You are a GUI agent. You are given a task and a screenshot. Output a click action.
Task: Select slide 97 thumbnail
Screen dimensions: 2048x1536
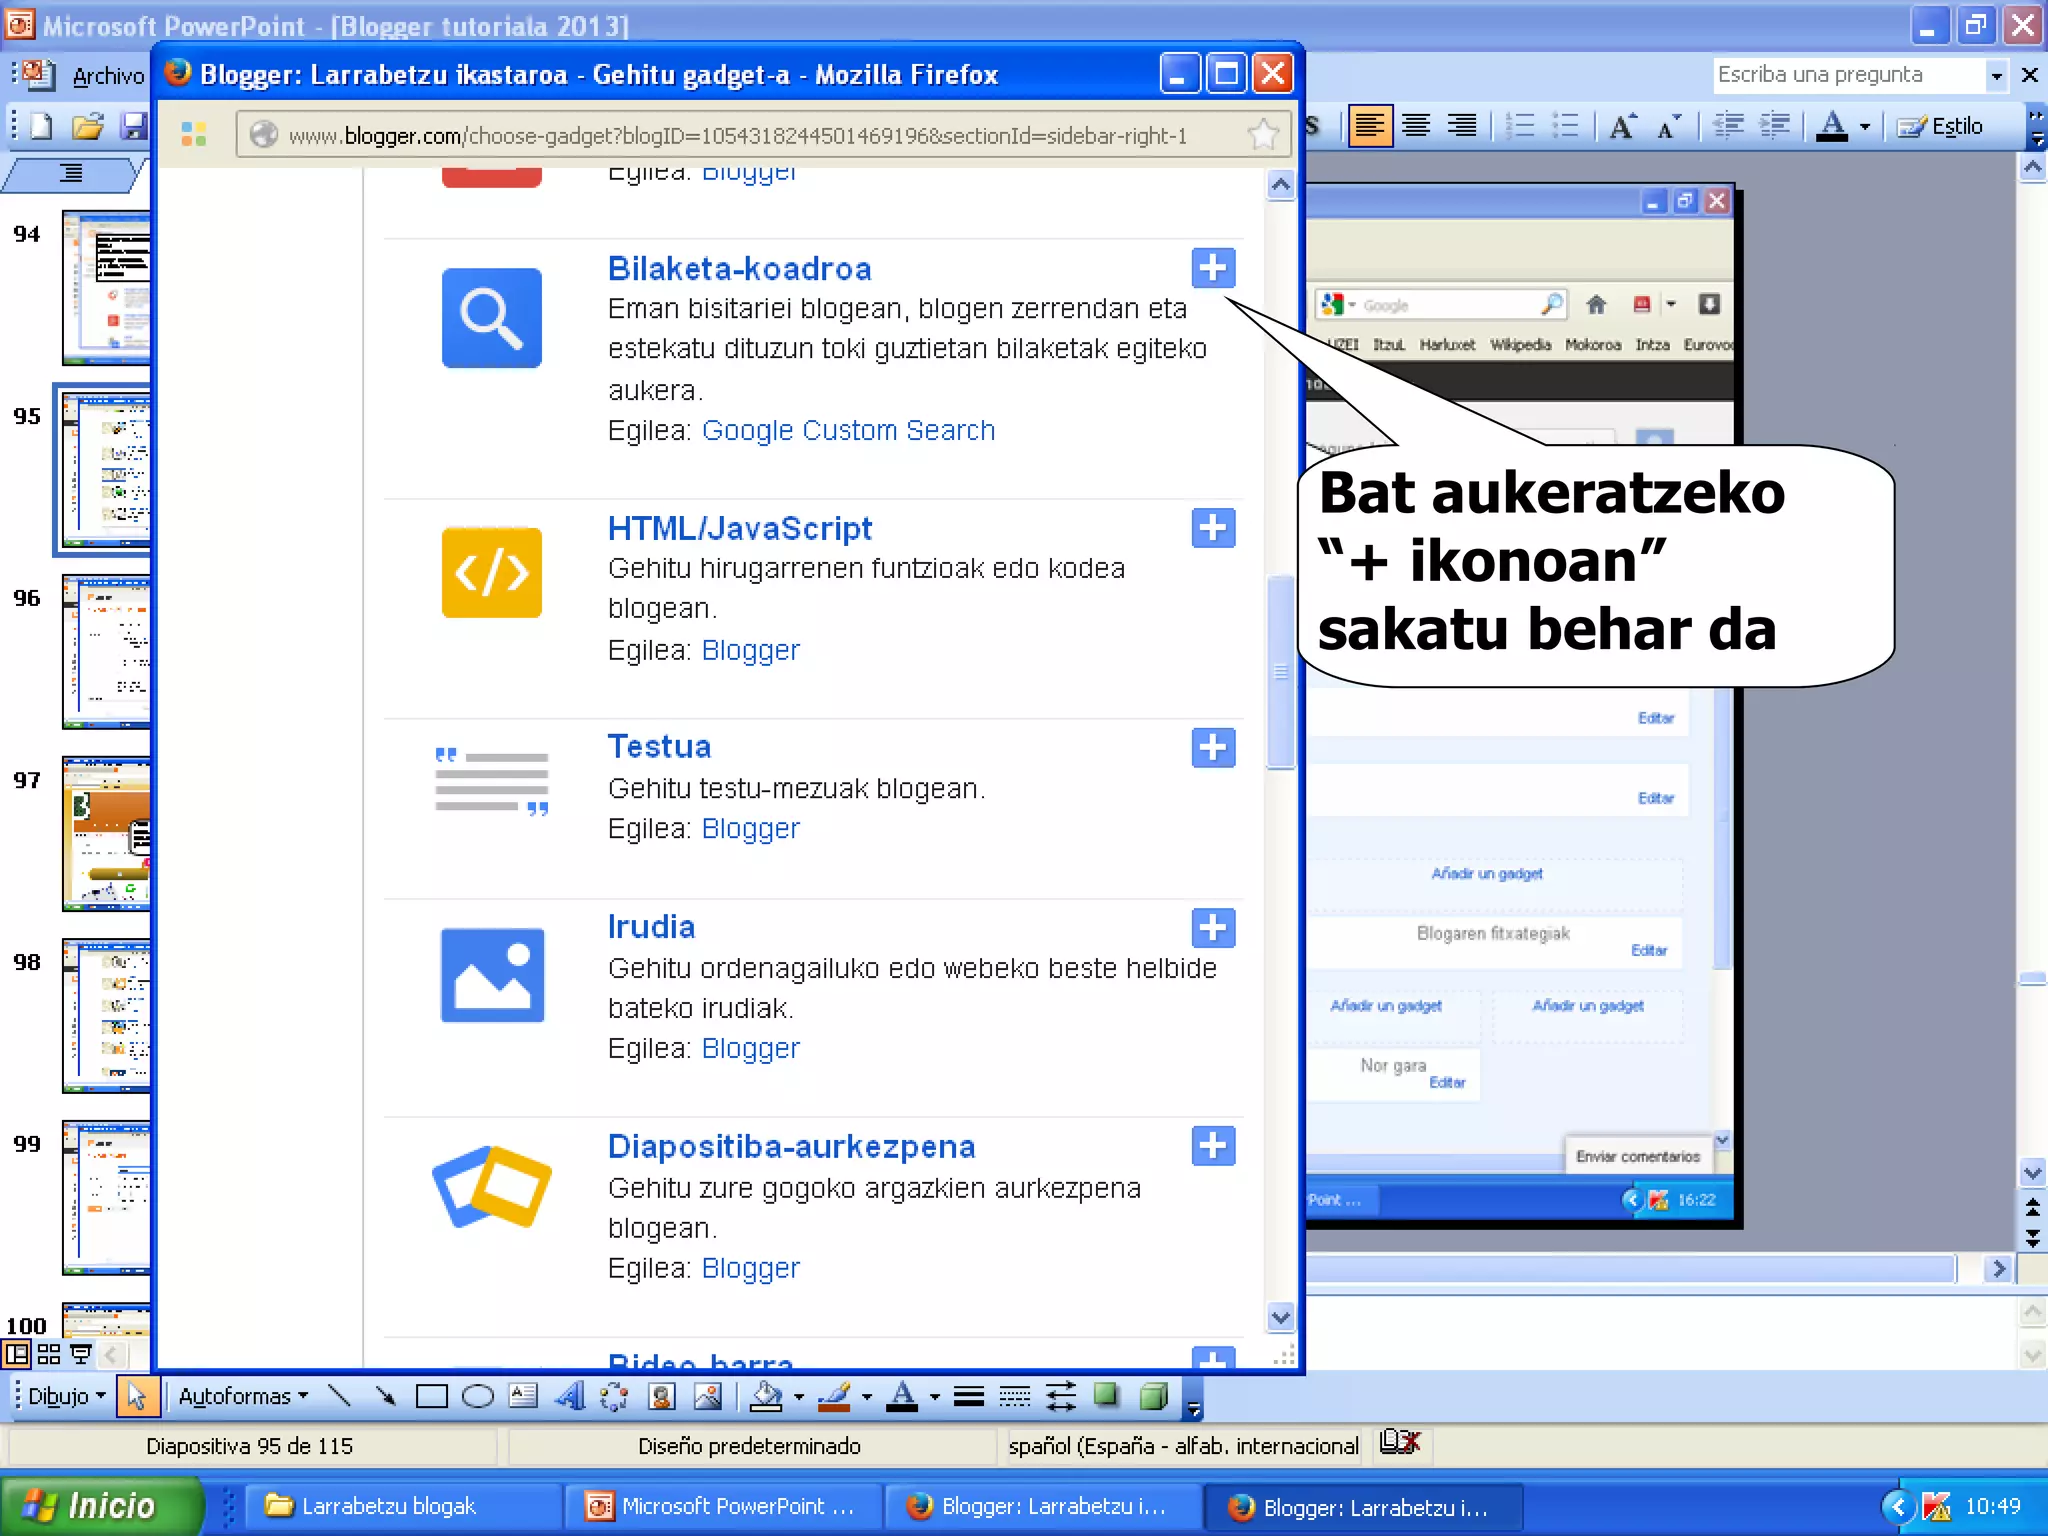coord(107,834)
